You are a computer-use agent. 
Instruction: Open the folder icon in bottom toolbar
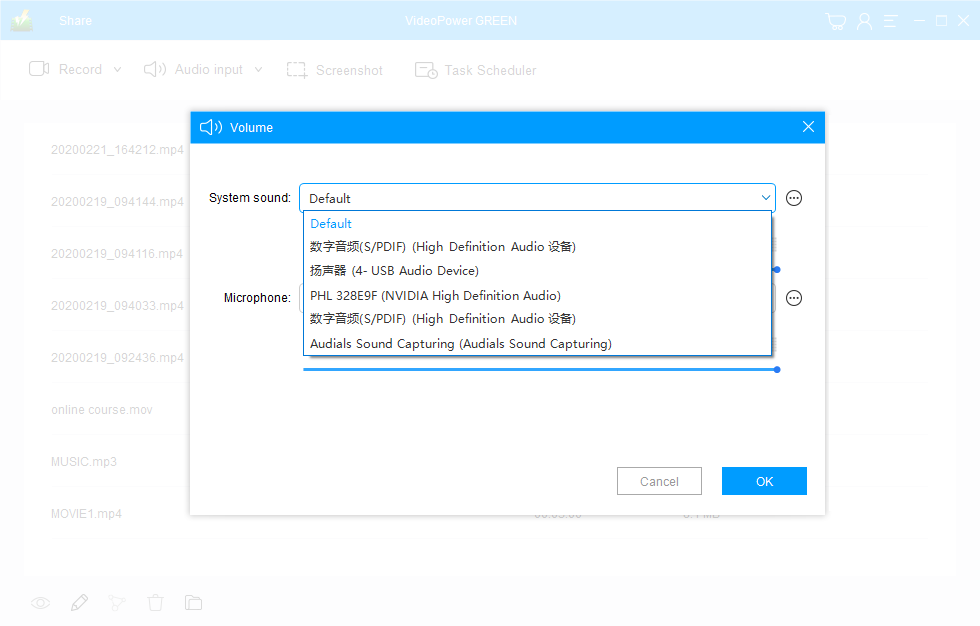(x=193, y=603)
